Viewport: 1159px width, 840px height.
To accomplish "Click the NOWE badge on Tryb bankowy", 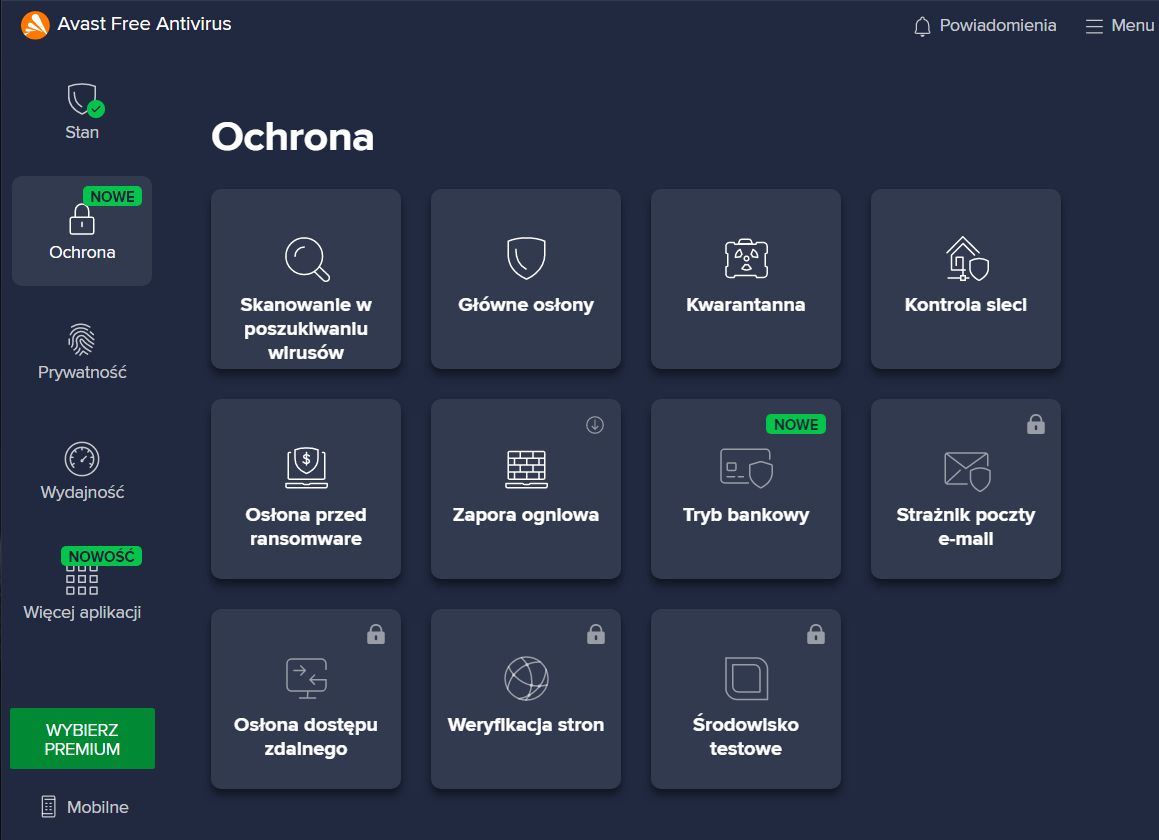I will [796, 424].
